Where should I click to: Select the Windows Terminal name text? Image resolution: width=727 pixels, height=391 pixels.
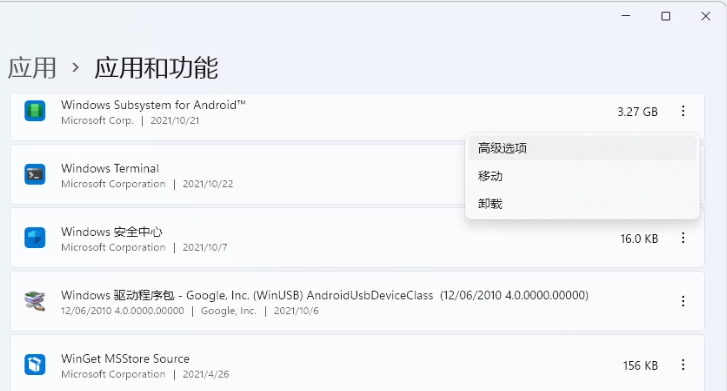point(110,168)
